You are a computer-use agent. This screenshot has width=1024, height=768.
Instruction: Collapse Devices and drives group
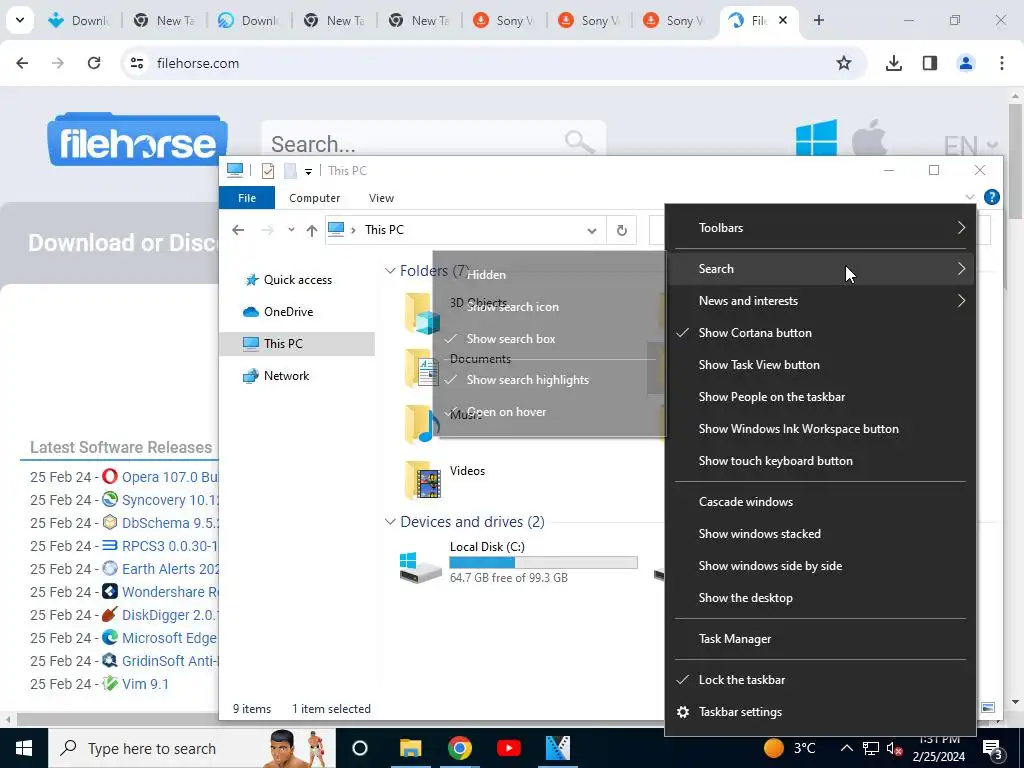pyautogui.click(x=390, y=522)
